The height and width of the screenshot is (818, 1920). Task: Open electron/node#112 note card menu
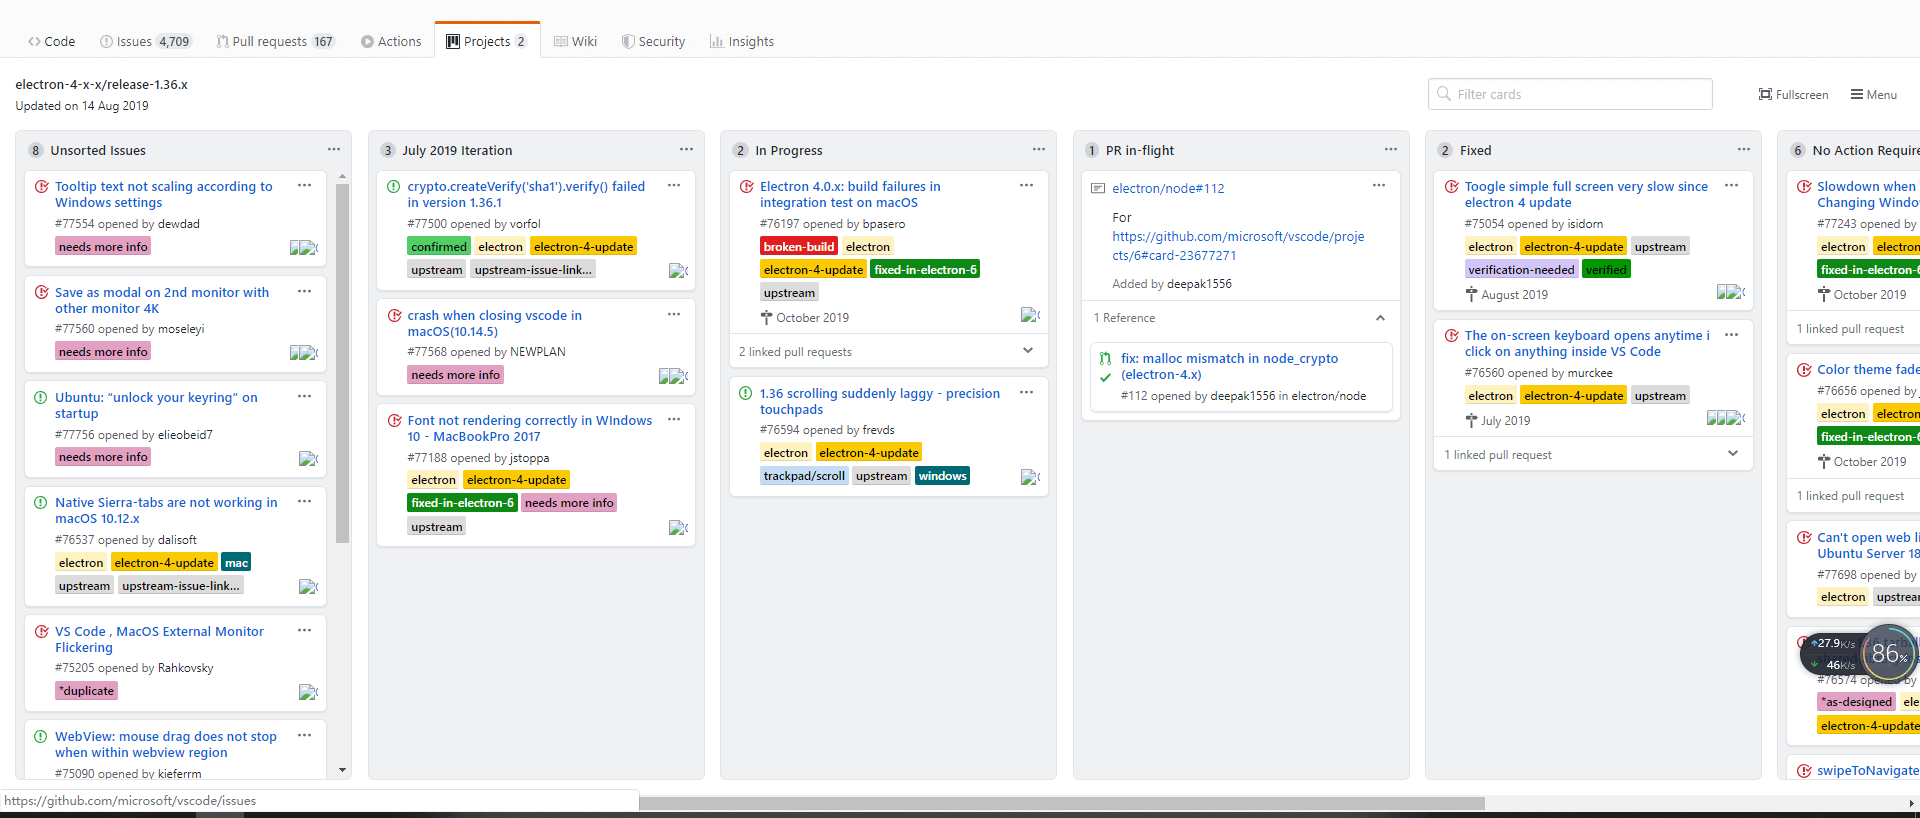point(1379,185)
